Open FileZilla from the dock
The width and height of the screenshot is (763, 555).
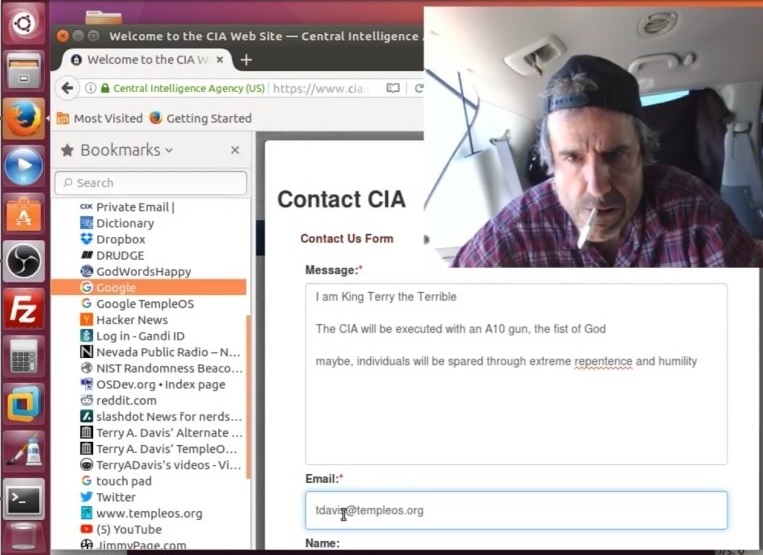point(23,309)
